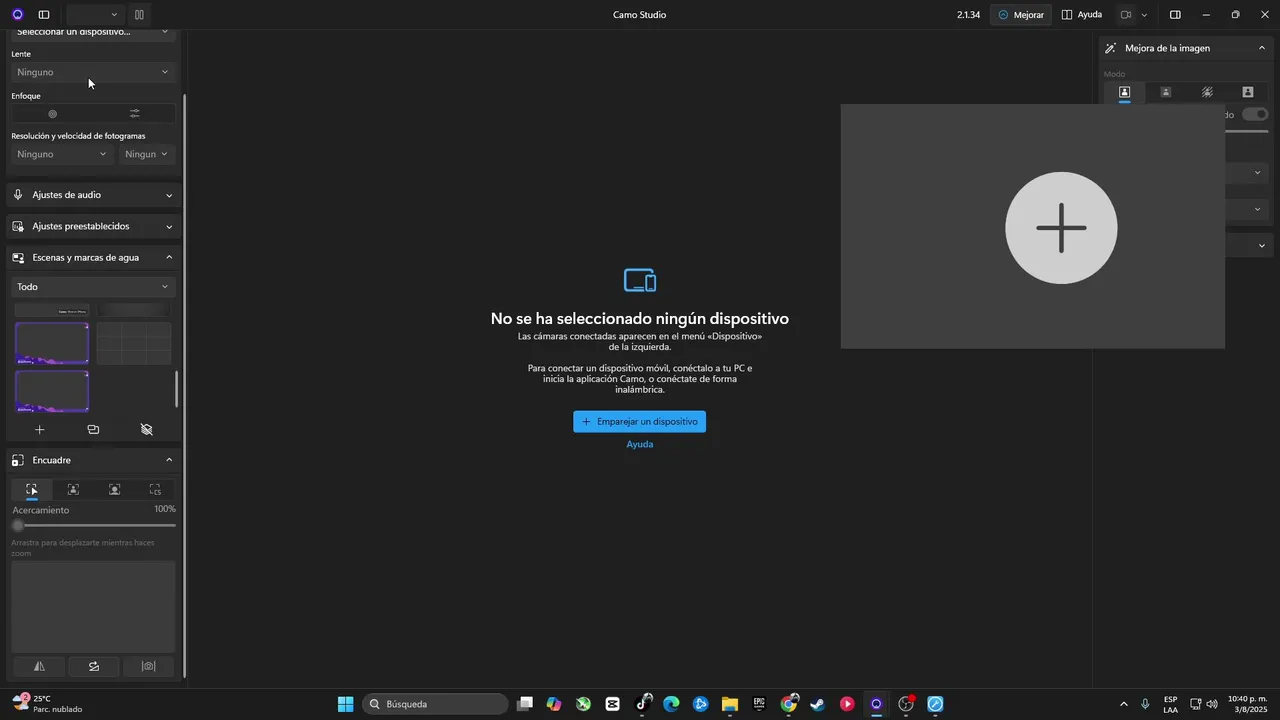
Task: Select the auto-frame upper body mode
Action: [x=73, y=490]
